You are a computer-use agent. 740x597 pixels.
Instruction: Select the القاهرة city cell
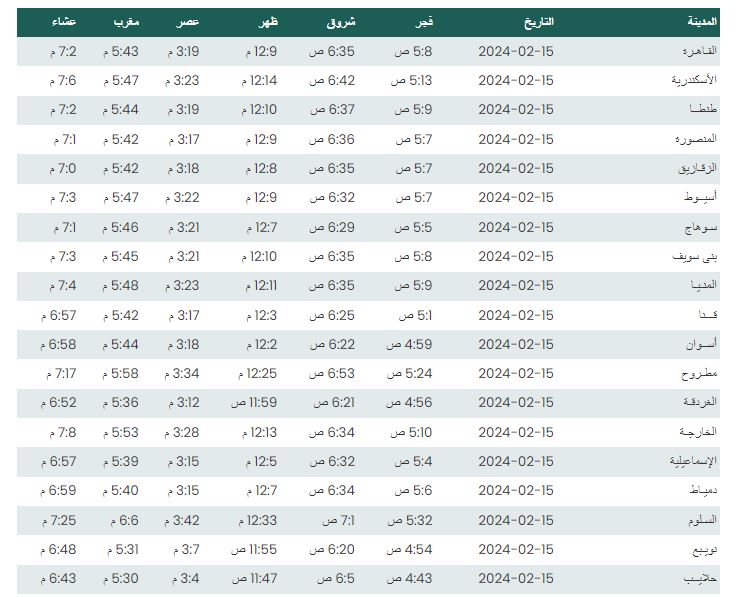[x=699, y=51]
